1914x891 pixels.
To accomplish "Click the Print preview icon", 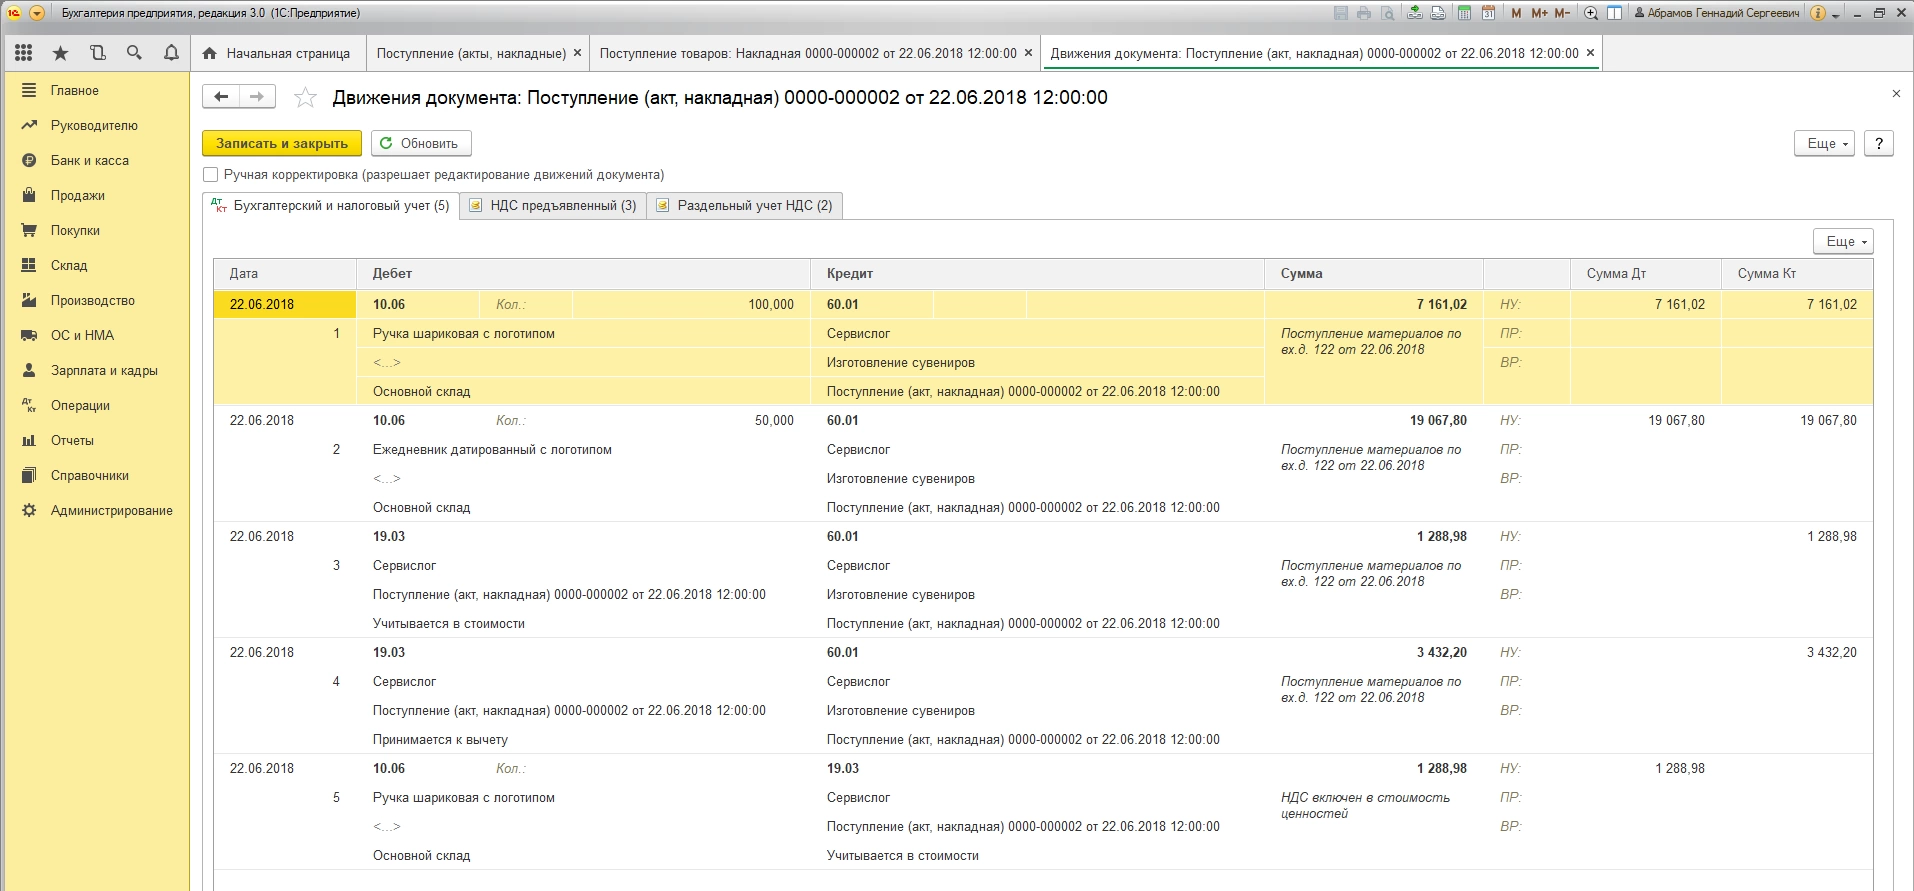I will coord(1388,13).
